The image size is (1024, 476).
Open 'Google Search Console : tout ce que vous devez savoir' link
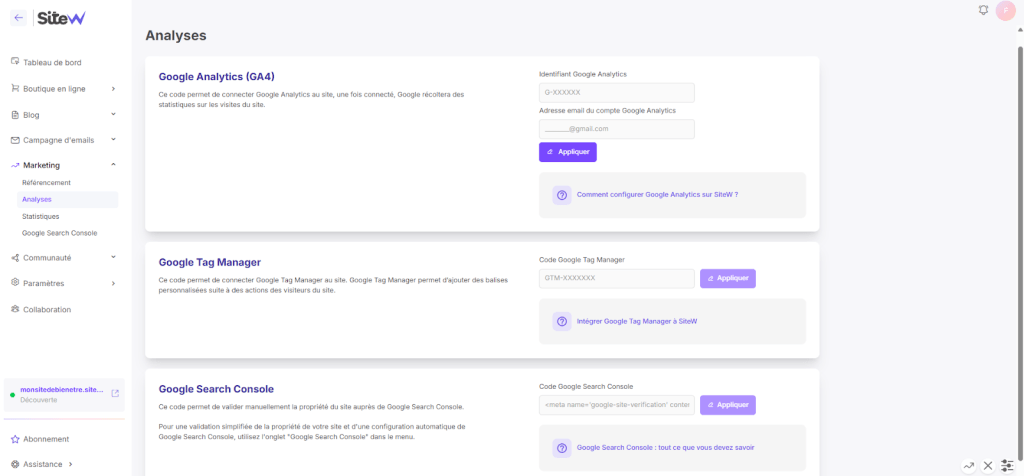tap(666, 448)
